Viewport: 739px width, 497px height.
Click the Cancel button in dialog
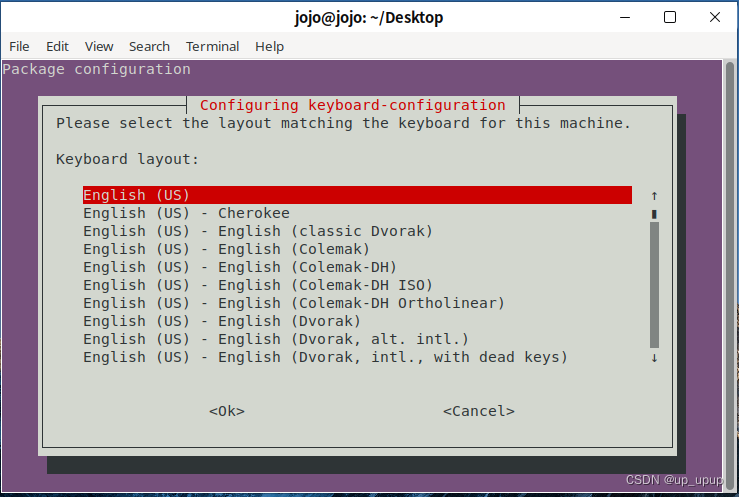point(479,411)
